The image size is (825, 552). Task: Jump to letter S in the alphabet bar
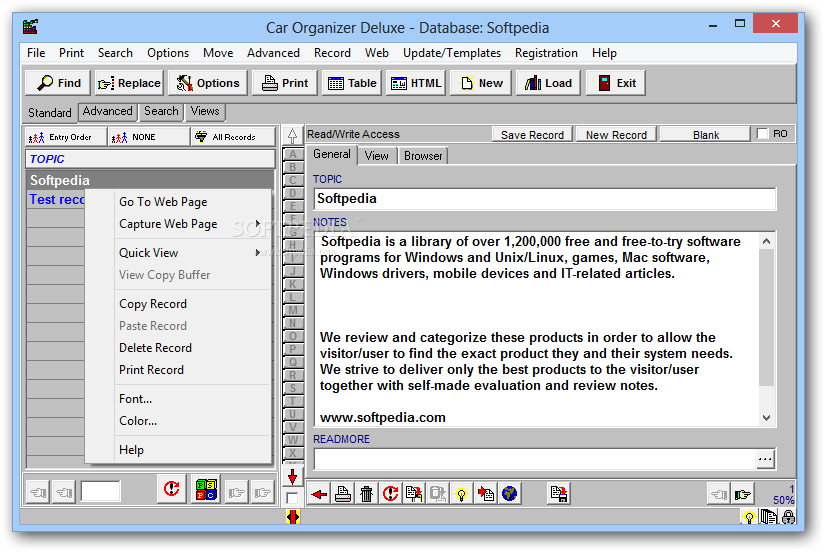pos(293,388)
